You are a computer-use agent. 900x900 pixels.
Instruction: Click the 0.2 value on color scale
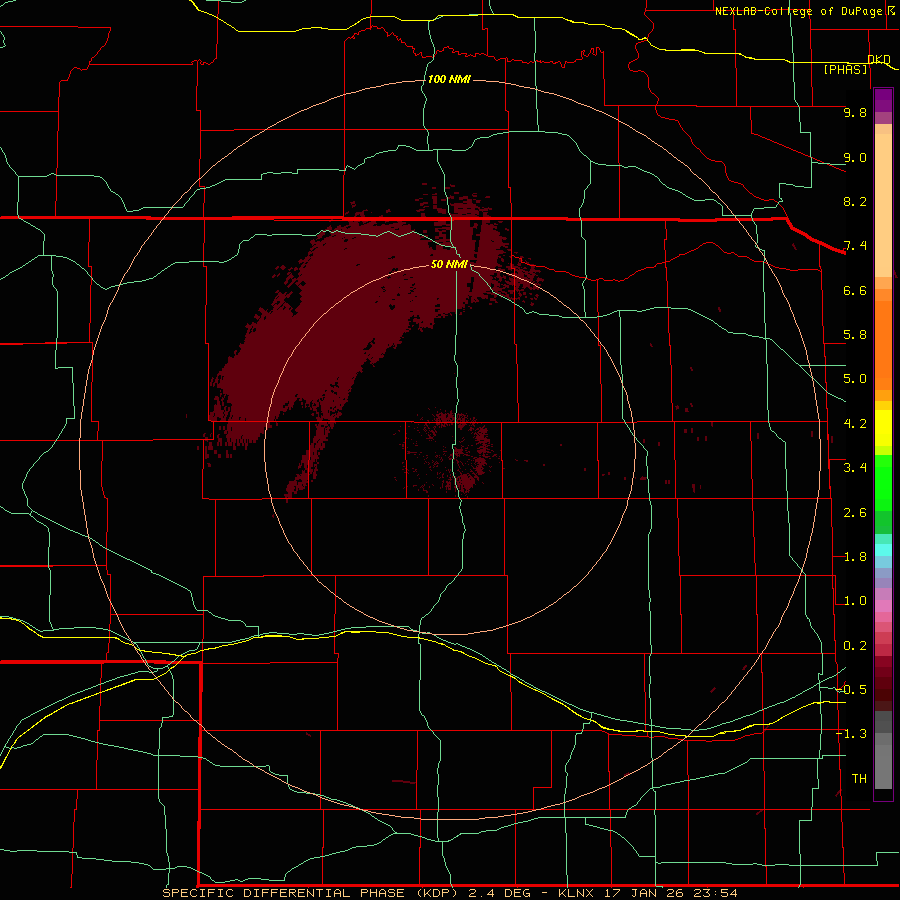855,646
